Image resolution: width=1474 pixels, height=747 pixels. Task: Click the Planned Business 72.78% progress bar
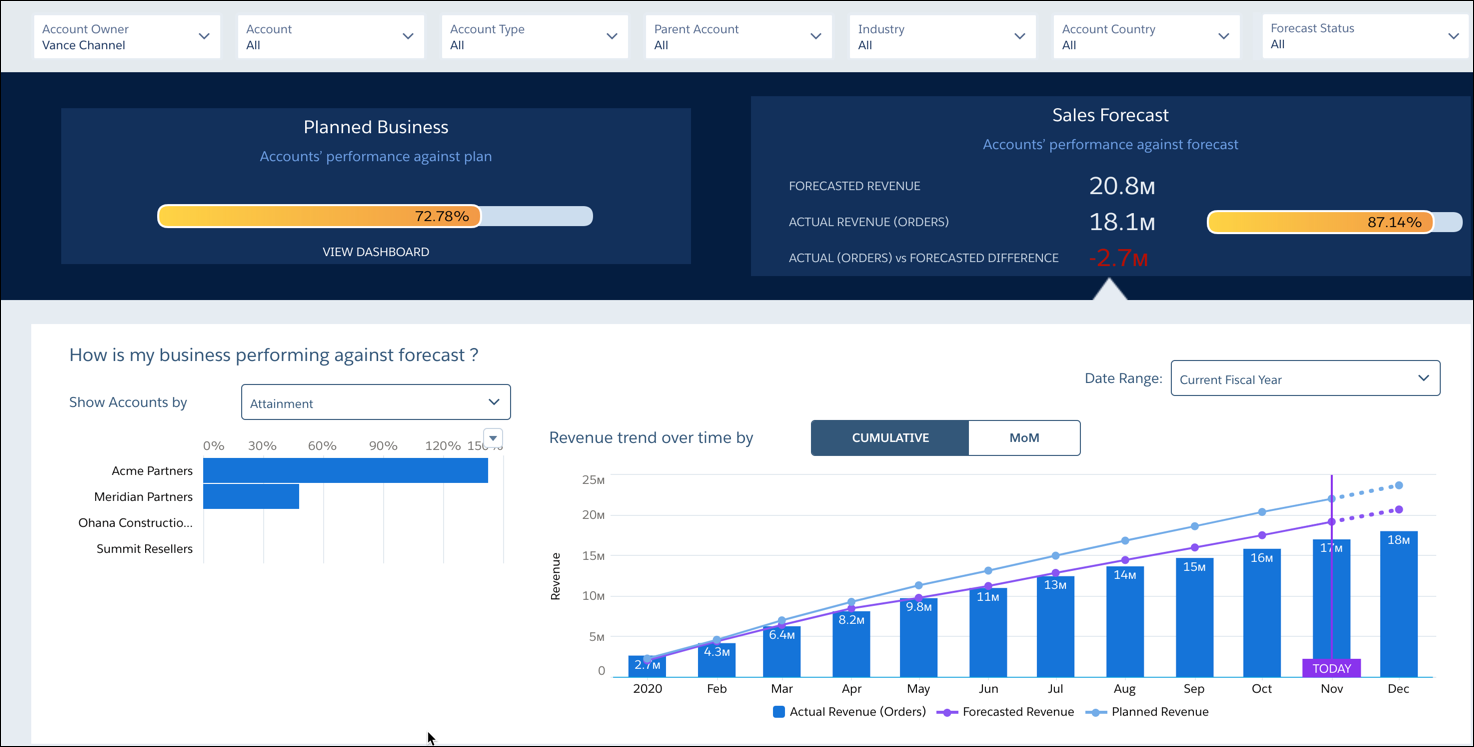pyautogui.click(x=375, y=216)
